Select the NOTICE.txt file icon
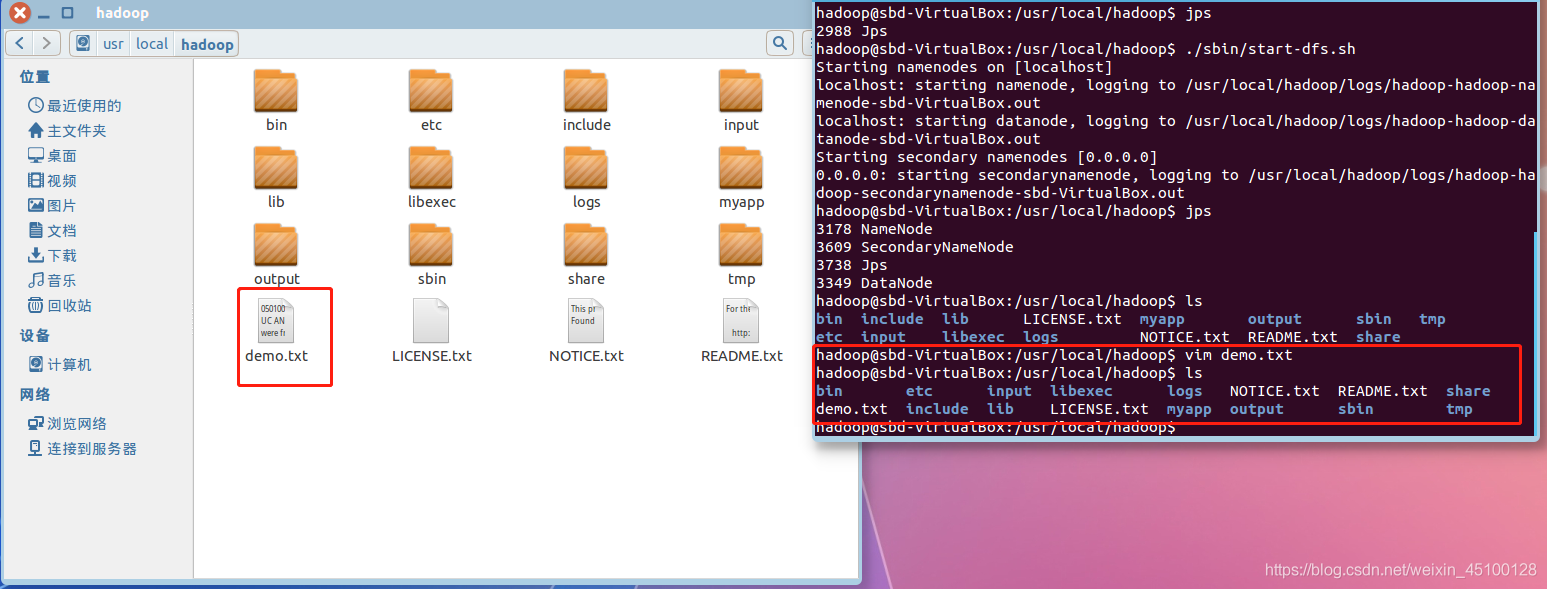This screenshot has height=589, width=1547. point(586,321)
